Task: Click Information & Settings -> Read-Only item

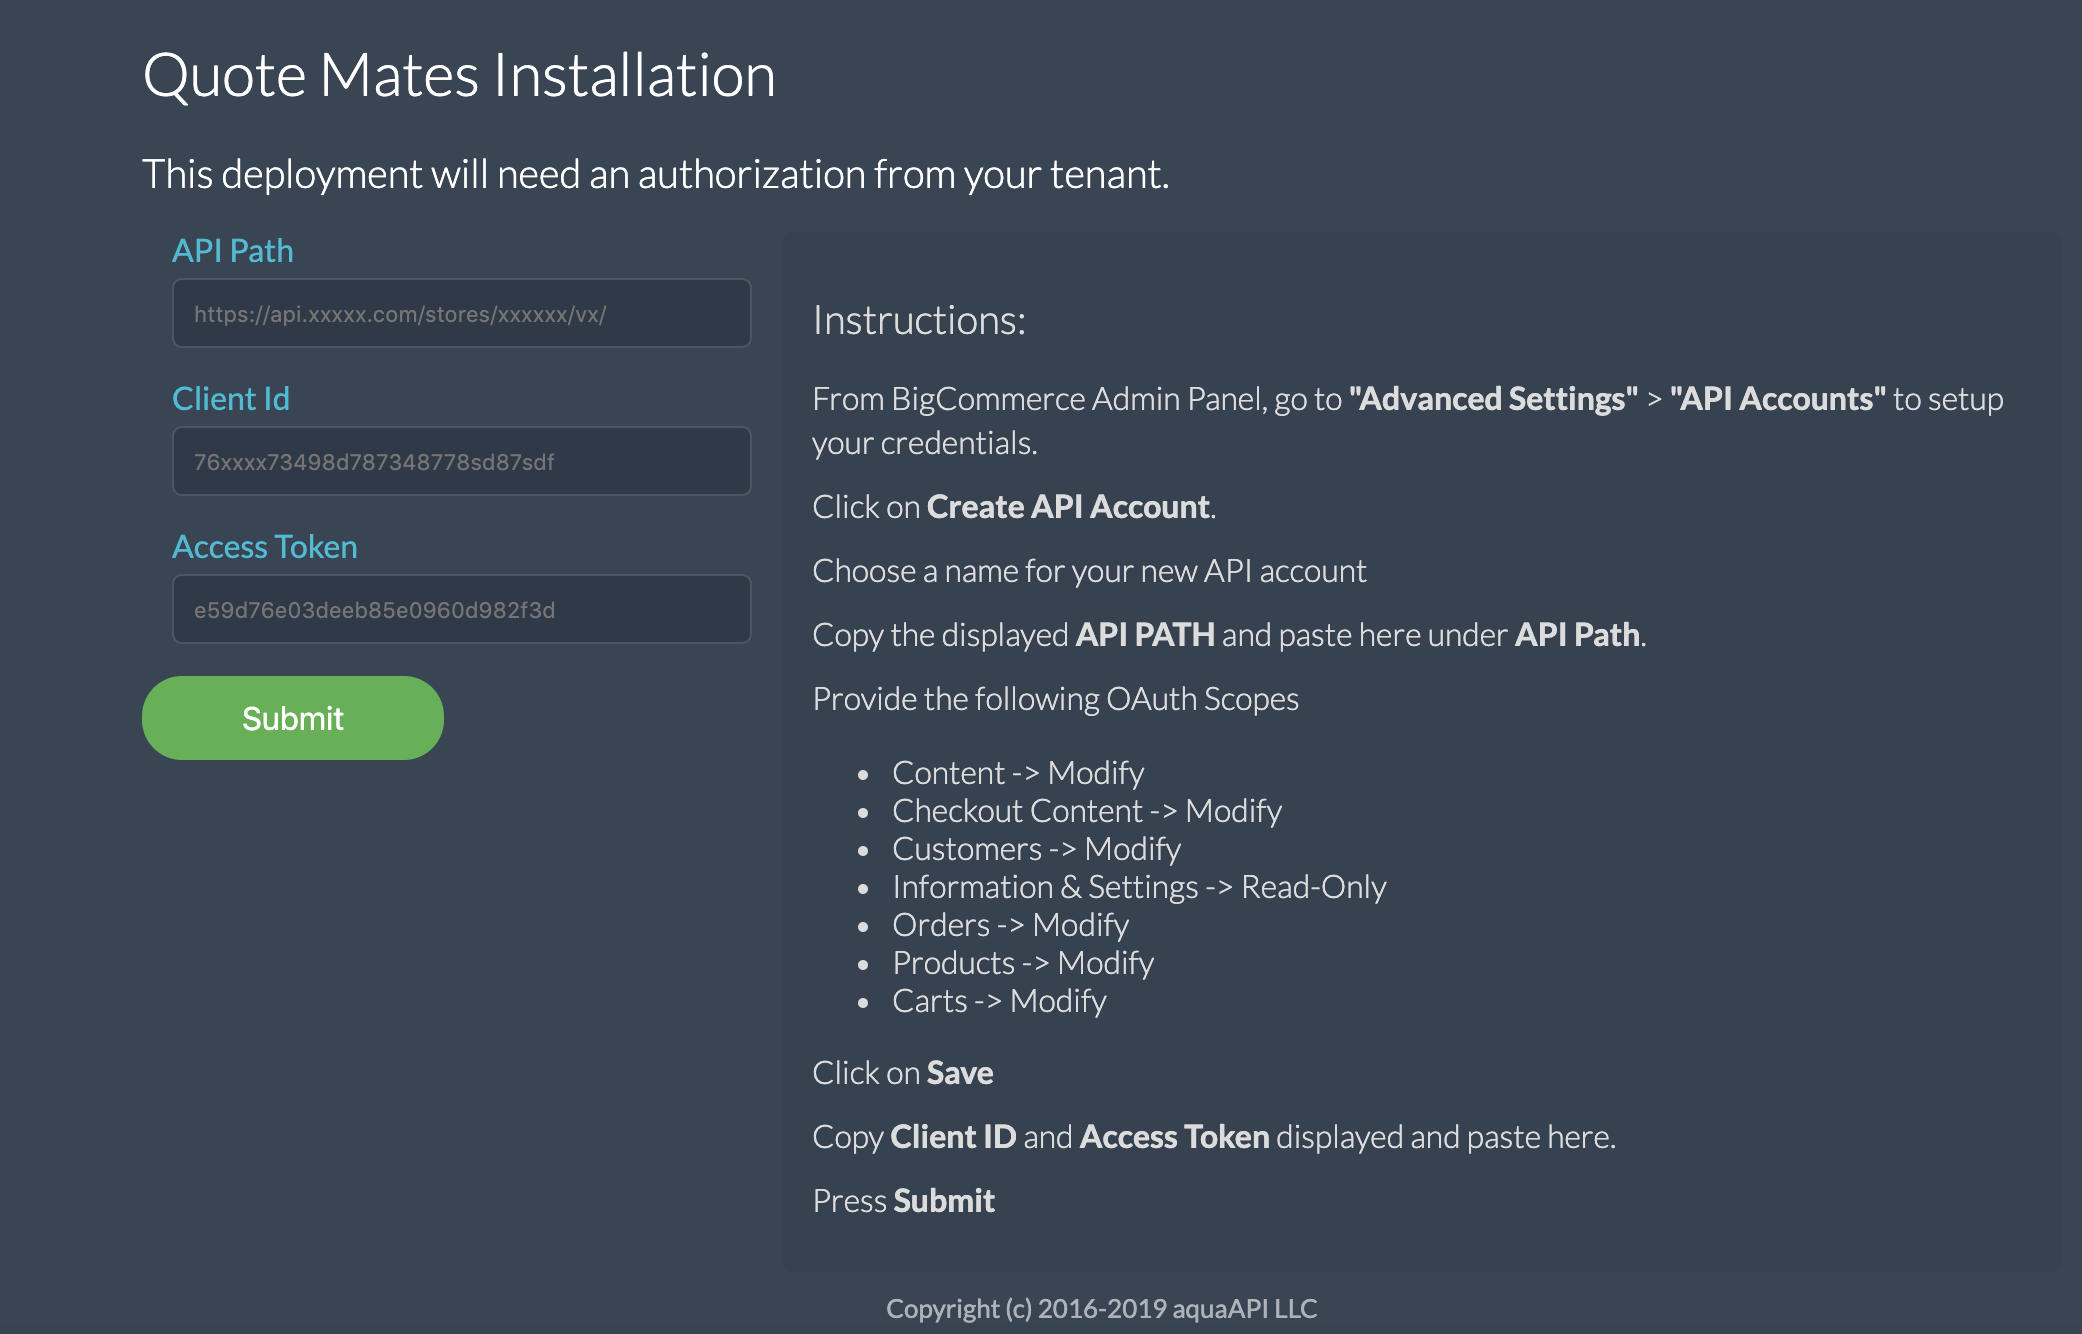Action: tap(1138, 887)
